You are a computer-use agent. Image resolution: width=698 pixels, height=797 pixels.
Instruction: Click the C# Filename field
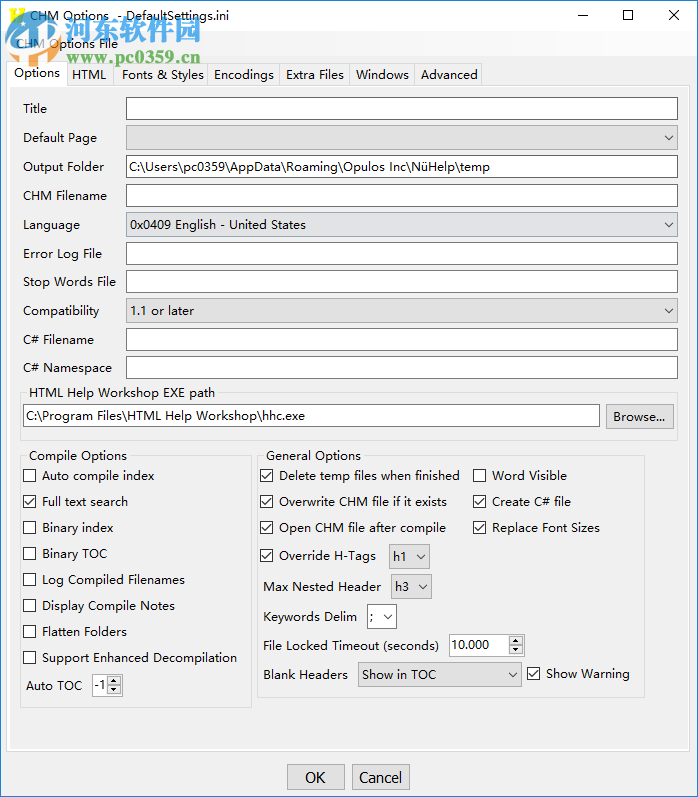tap(402, 340)
